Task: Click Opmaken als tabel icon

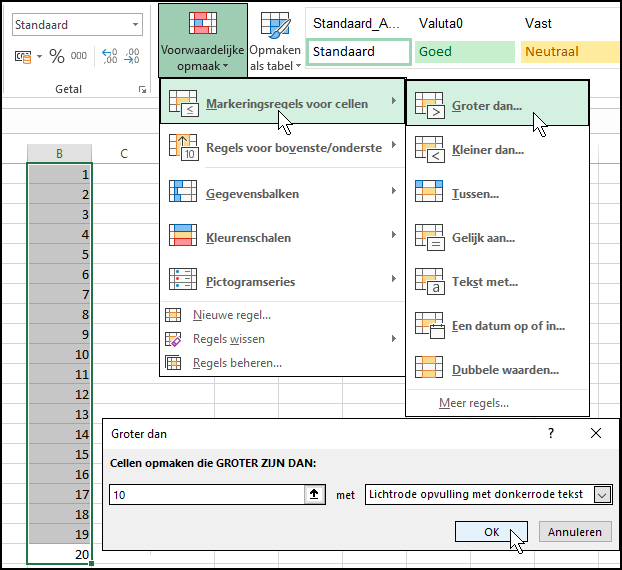Action: 274,40
